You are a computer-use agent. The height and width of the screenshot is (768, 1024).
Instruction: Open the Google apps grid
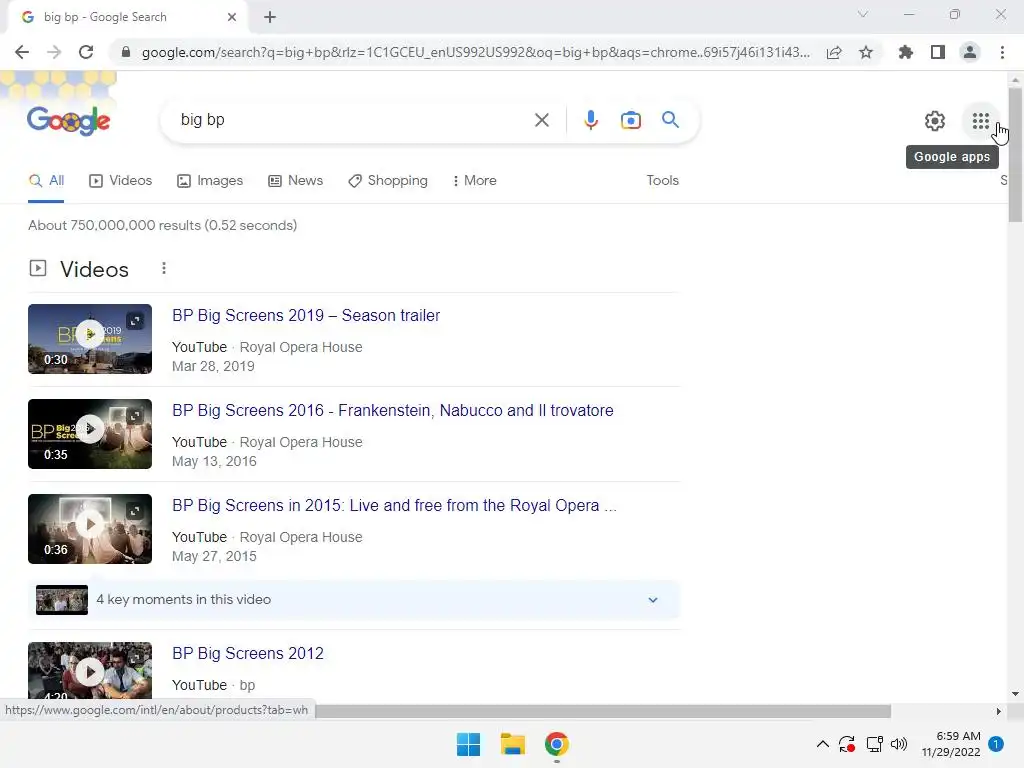[980, 121]
